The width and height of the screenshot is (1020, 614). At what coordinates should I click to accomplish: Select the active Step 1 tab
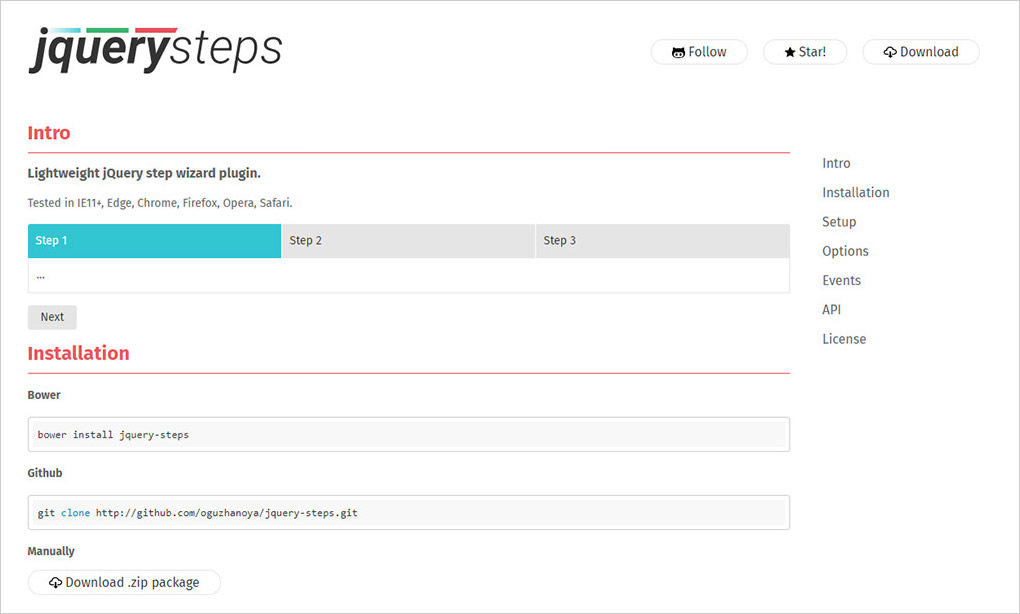[154, 240]
